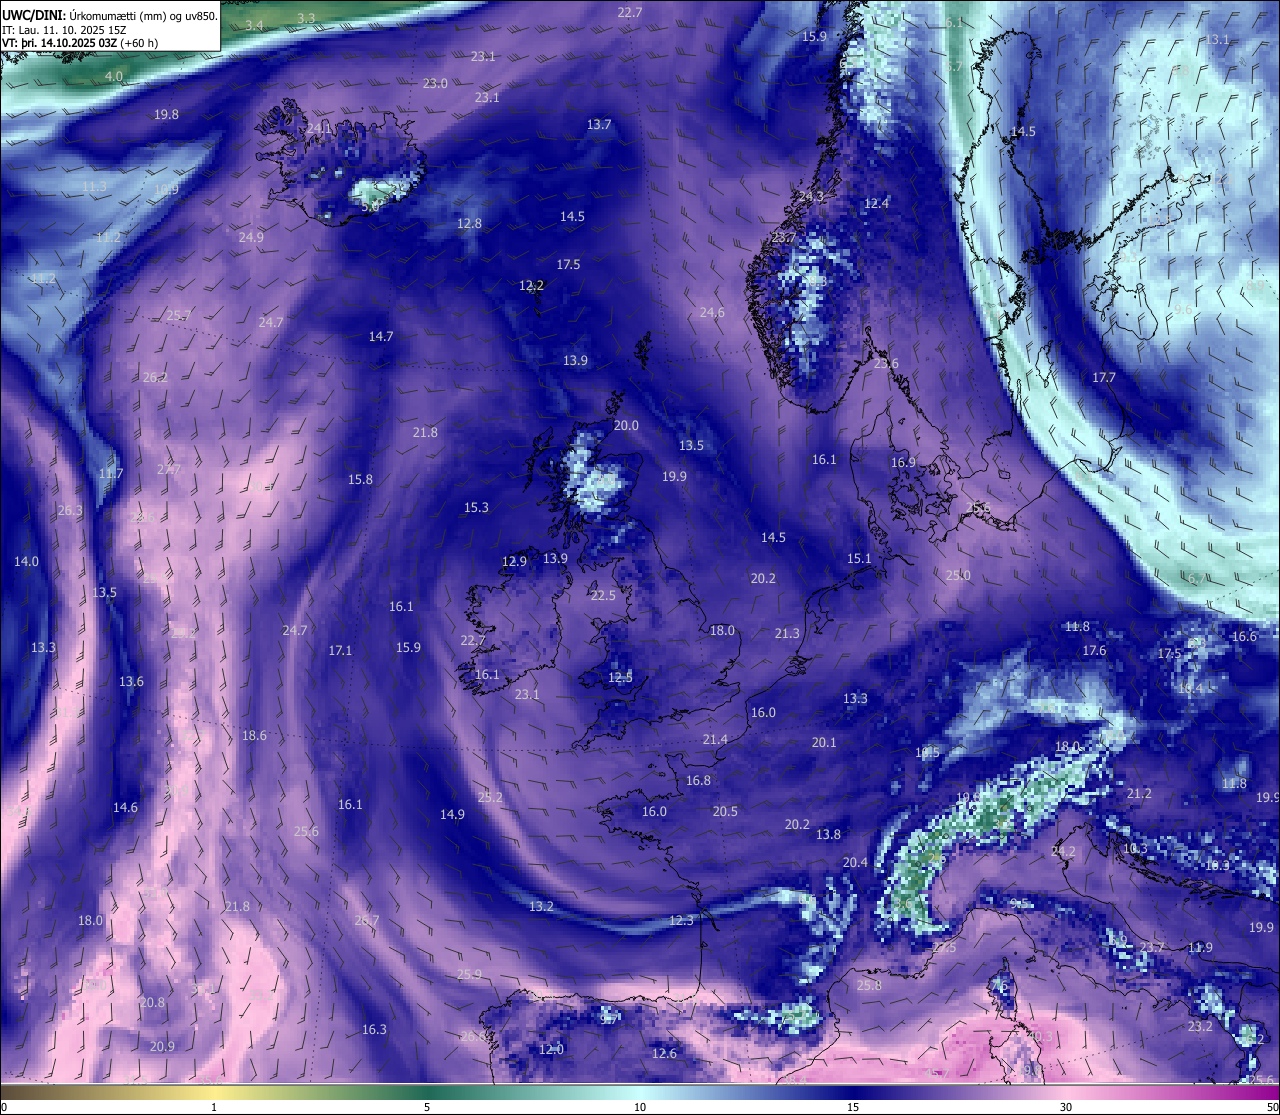1280x1115 pixels.
Task: Click the map value 17.1
Action: tap(340, 650)
